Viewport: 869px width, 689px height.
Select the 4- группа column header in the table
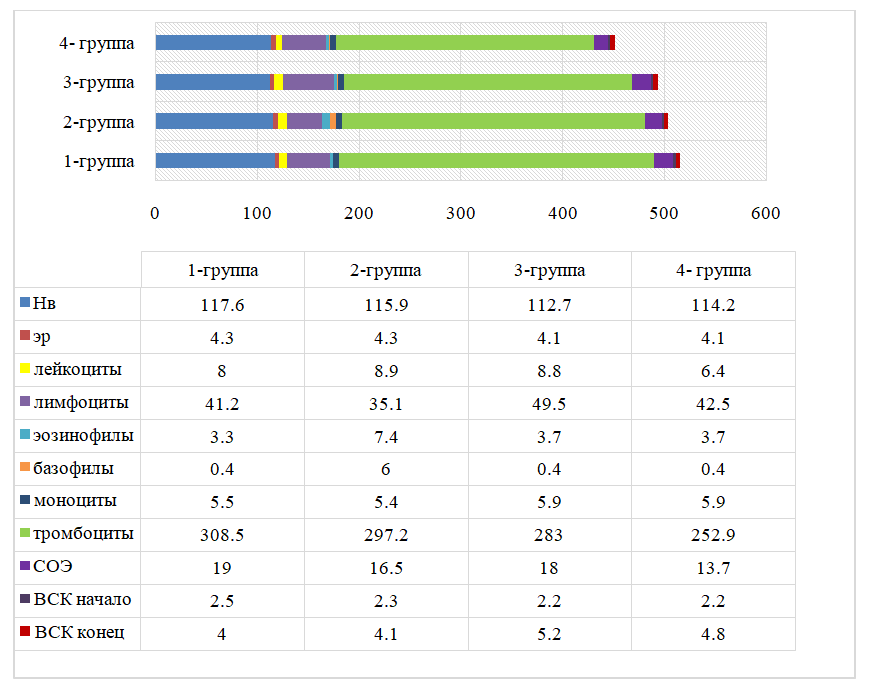(x=713, y=271)
